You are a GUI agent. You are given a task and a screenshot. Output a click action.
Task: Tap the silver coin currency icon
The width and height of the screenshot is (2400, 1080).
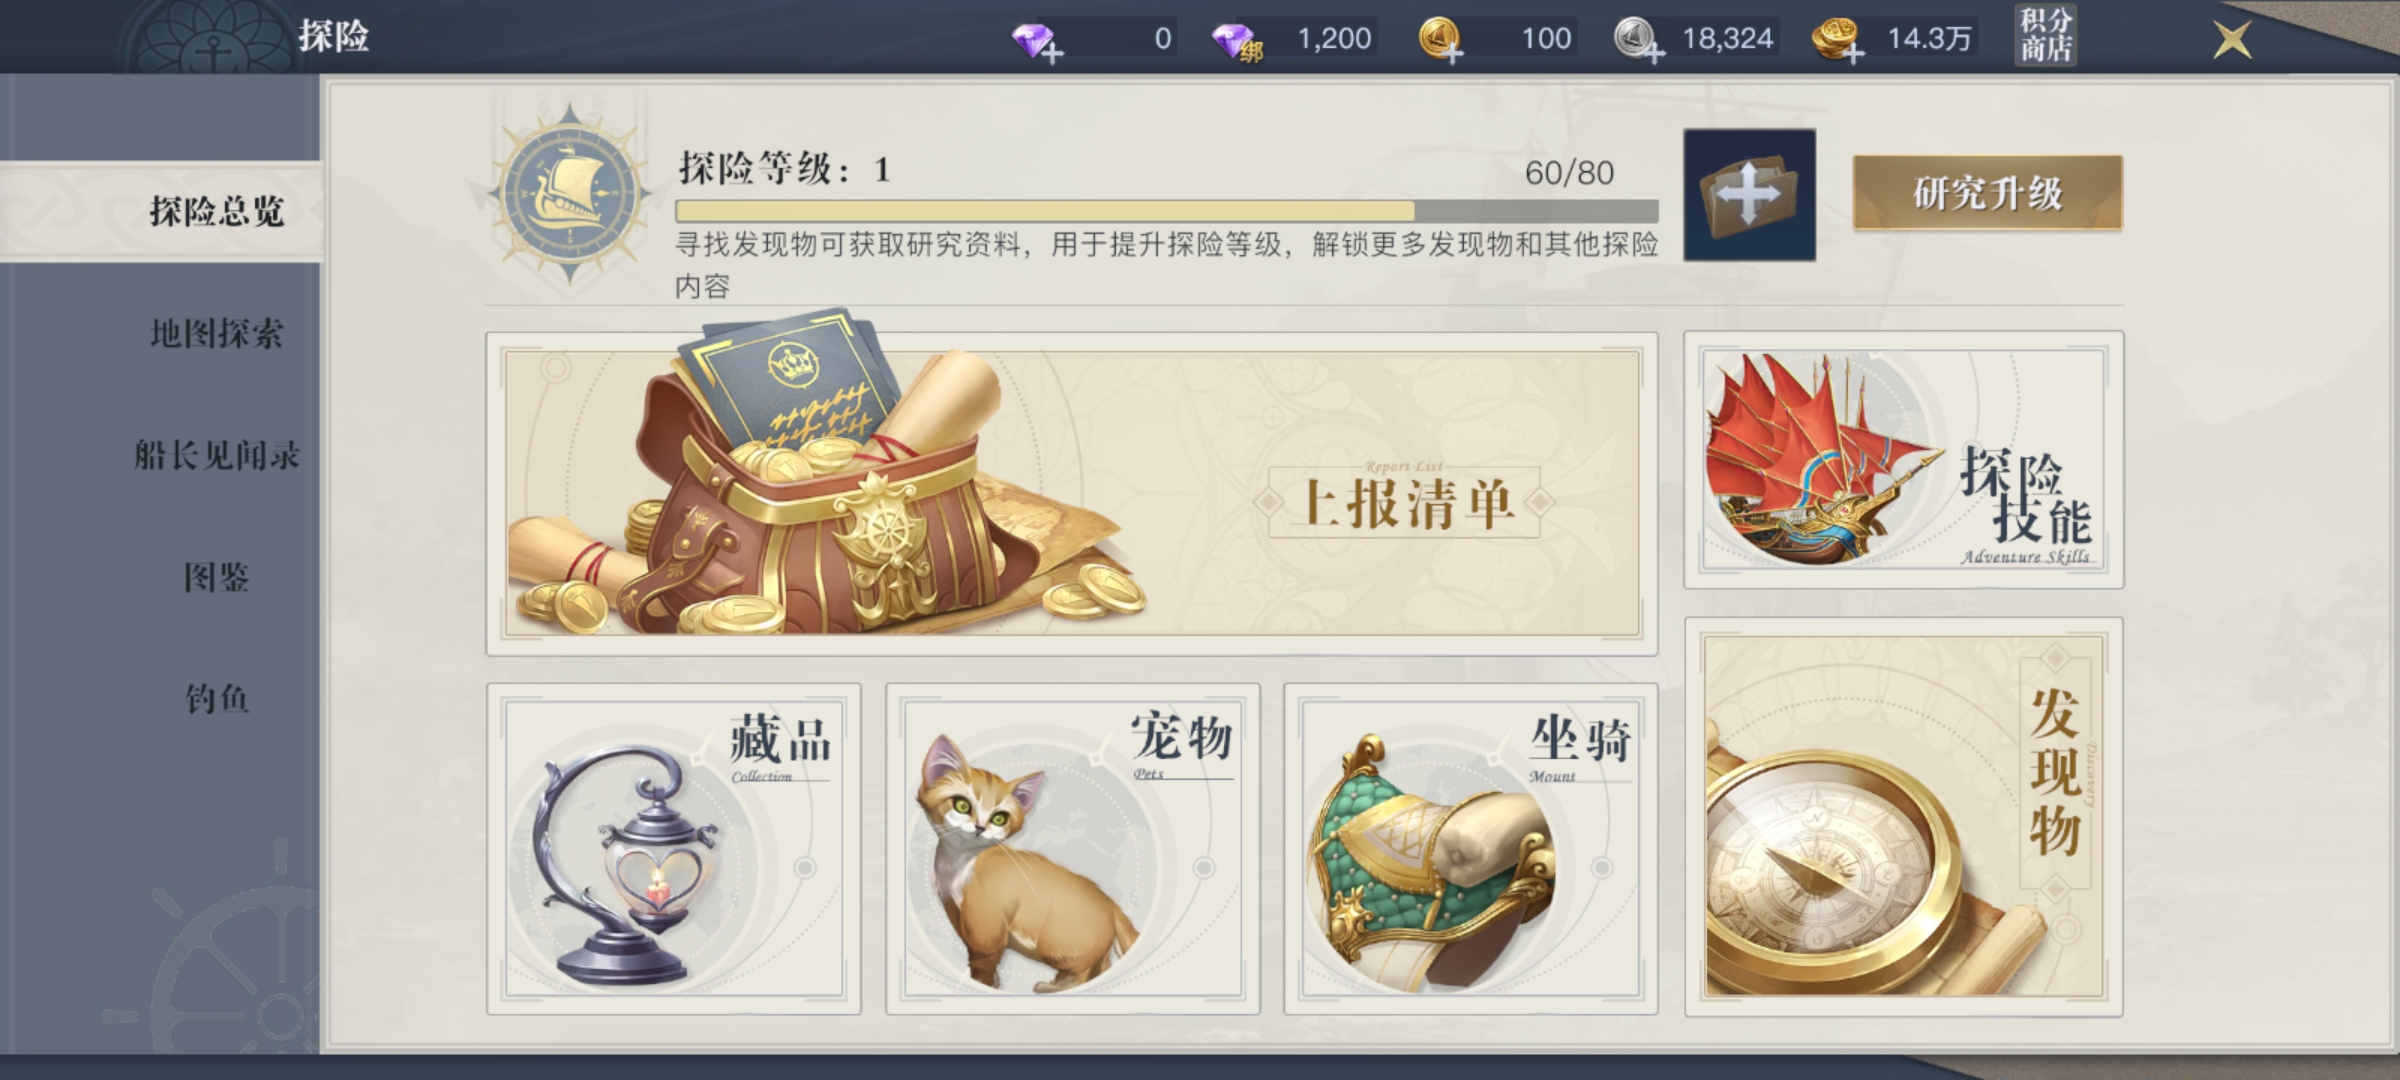coord(1639,40)
